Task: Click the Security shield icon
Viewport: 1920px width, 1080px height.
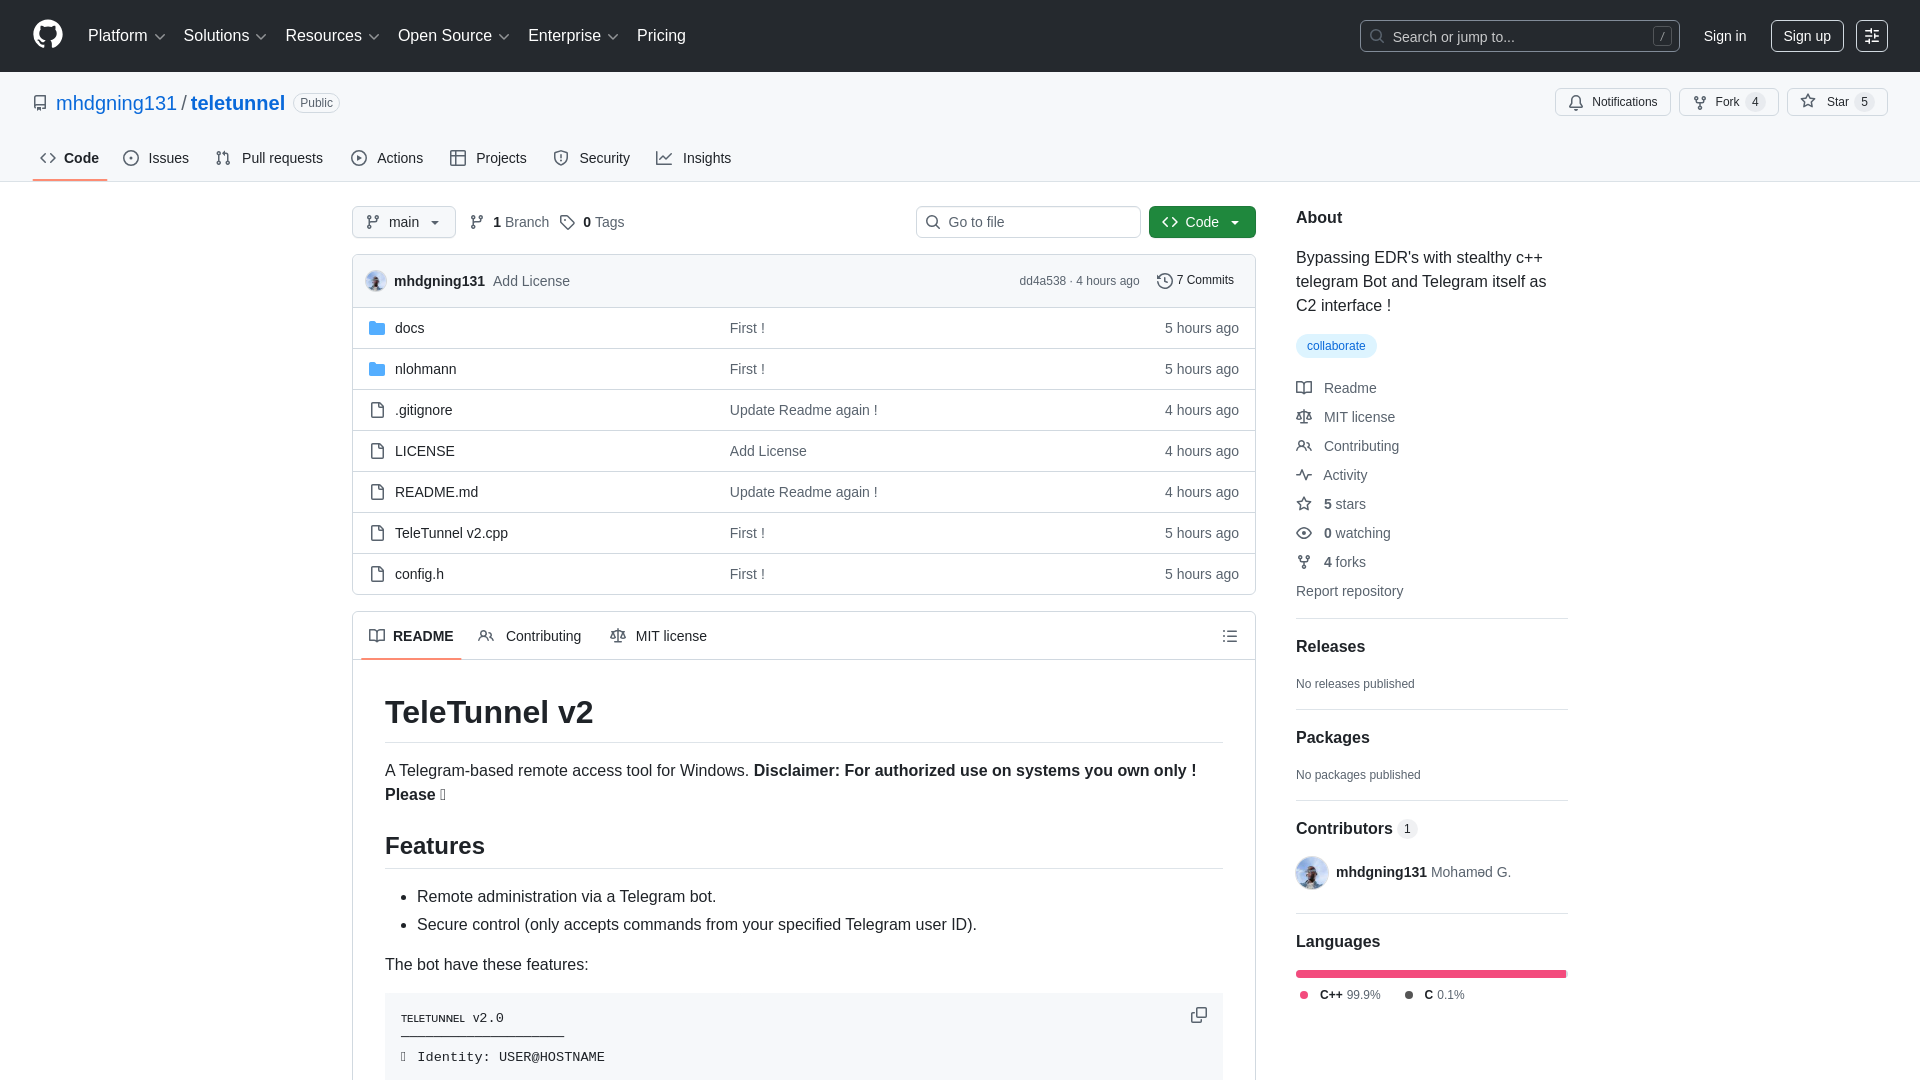Action: [560, 158]
